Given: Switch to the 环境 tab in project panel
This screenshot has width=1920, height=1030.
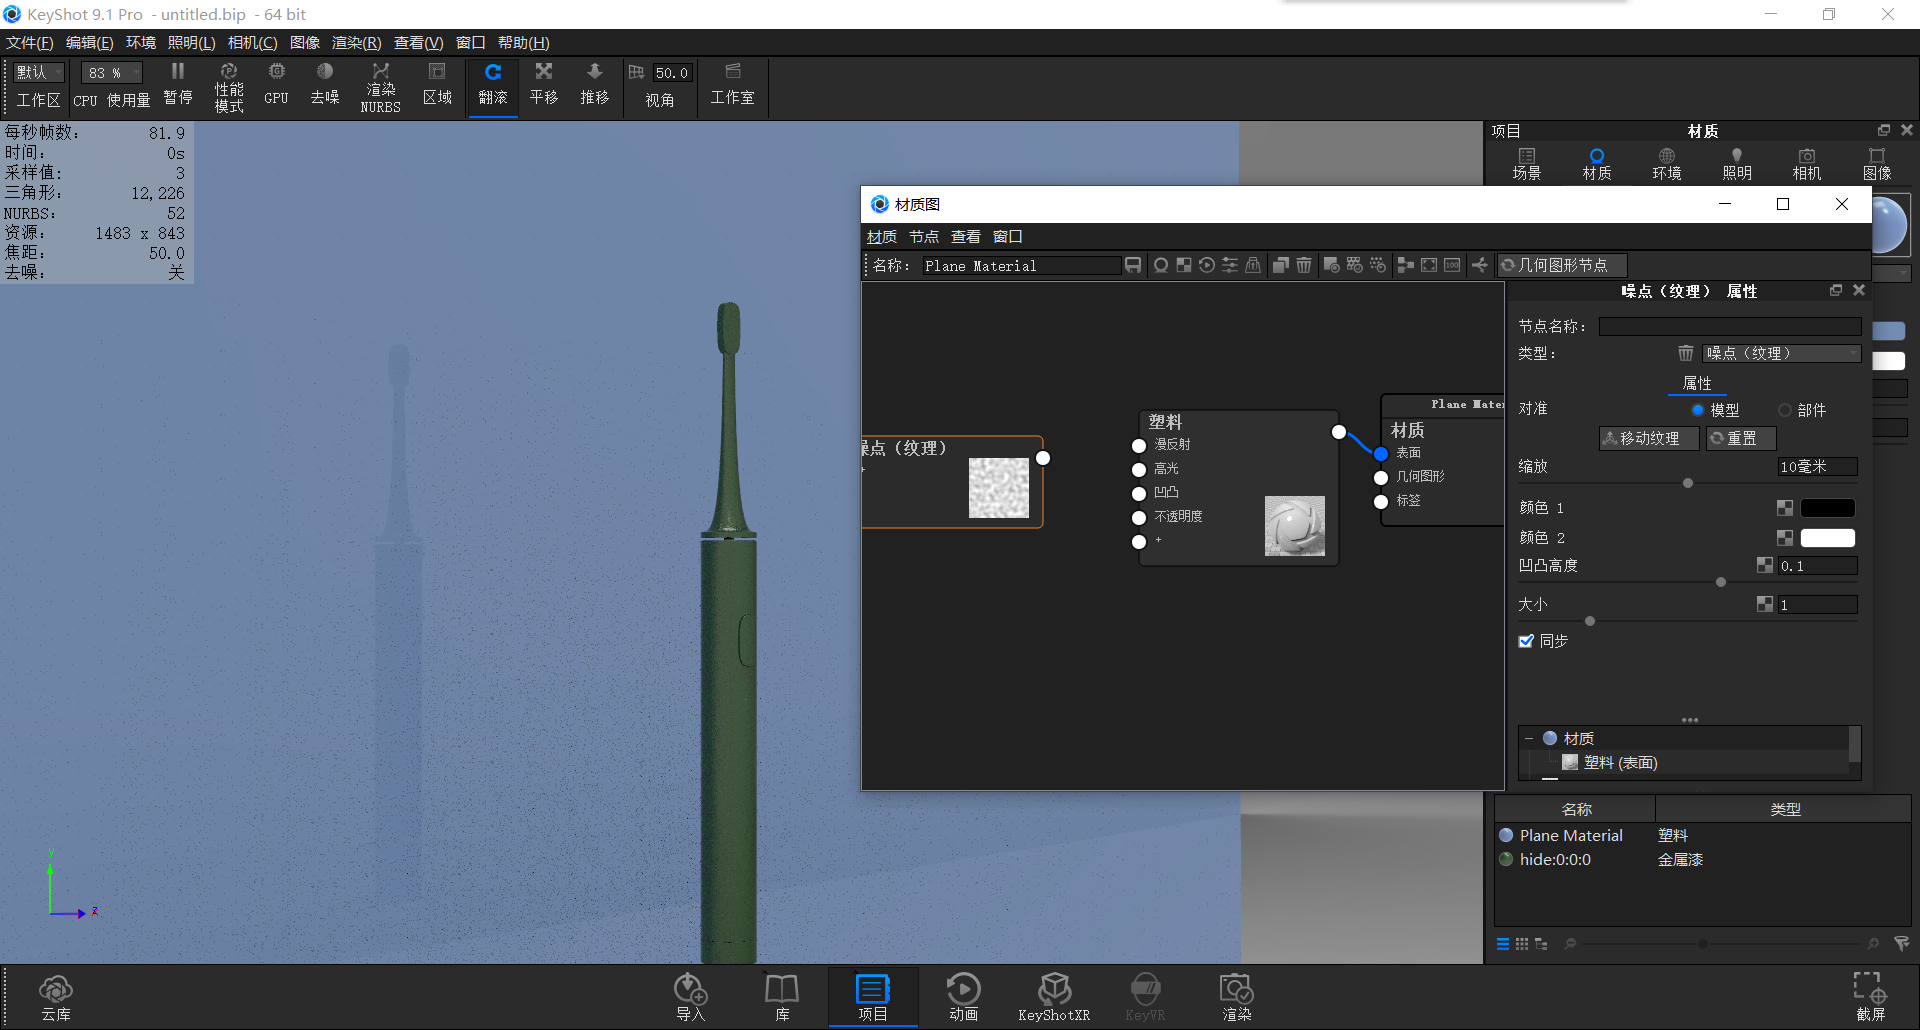Looking at the screenshot, I should coord(1665,162).
